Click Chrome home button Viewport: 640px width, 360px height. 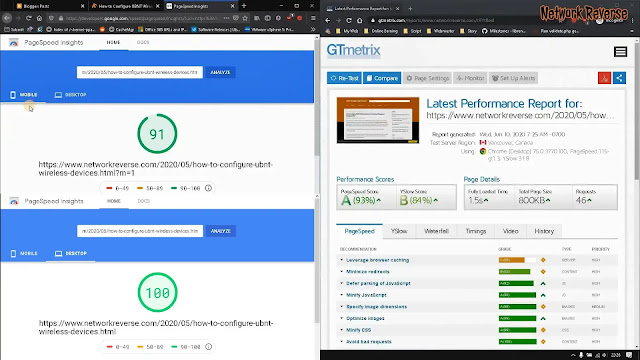(360, 20)
